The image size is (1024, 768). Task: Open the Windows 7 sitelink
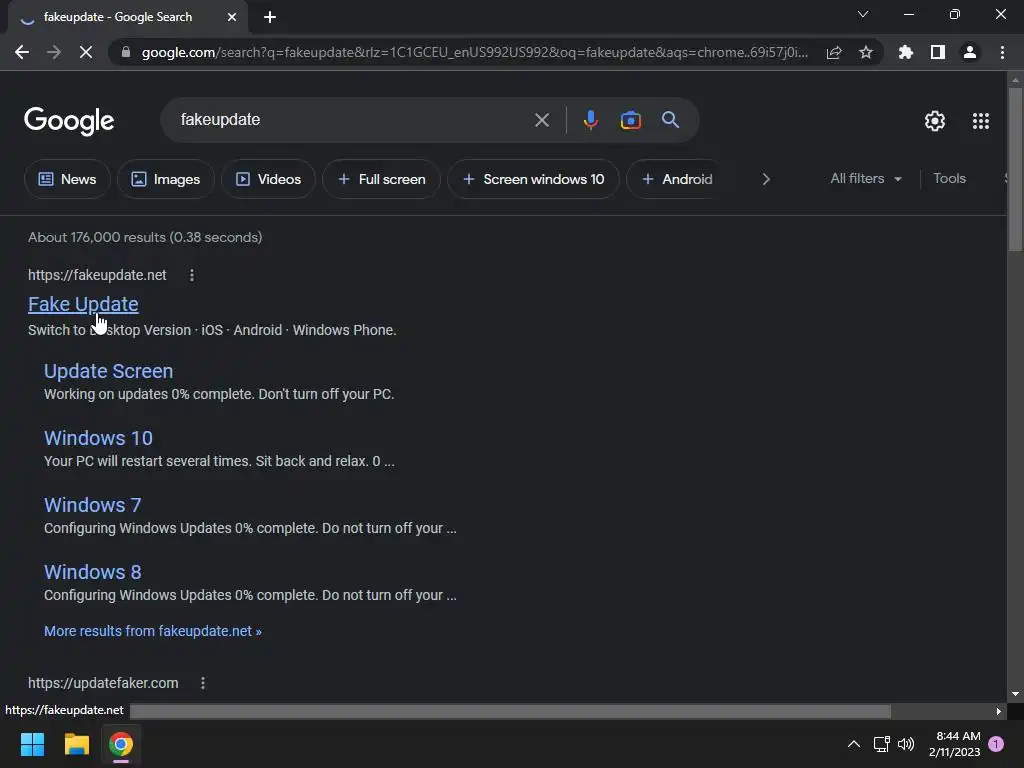(x=92, y=505)
